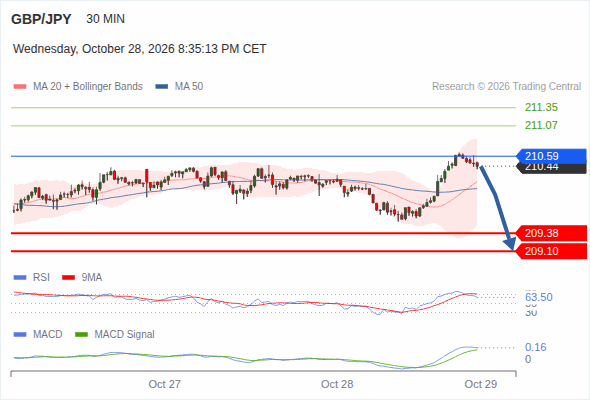Screen dimensions: 590x400
Task: Click the MACD zero axis label
Action: pyautogui.click(x=528, y=359)
